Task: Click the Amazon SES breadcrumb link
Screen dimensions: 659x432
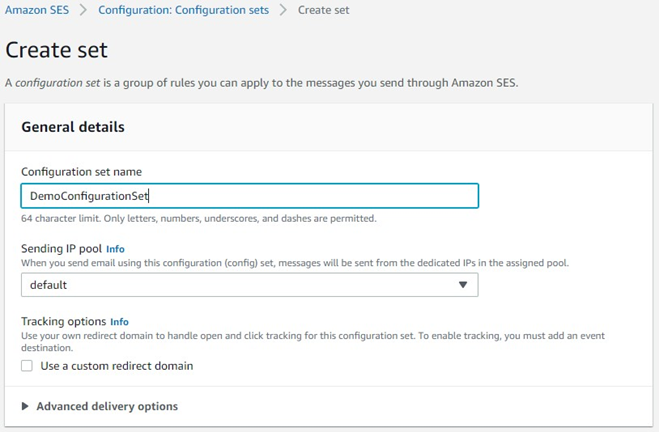Action: [38, 10]
